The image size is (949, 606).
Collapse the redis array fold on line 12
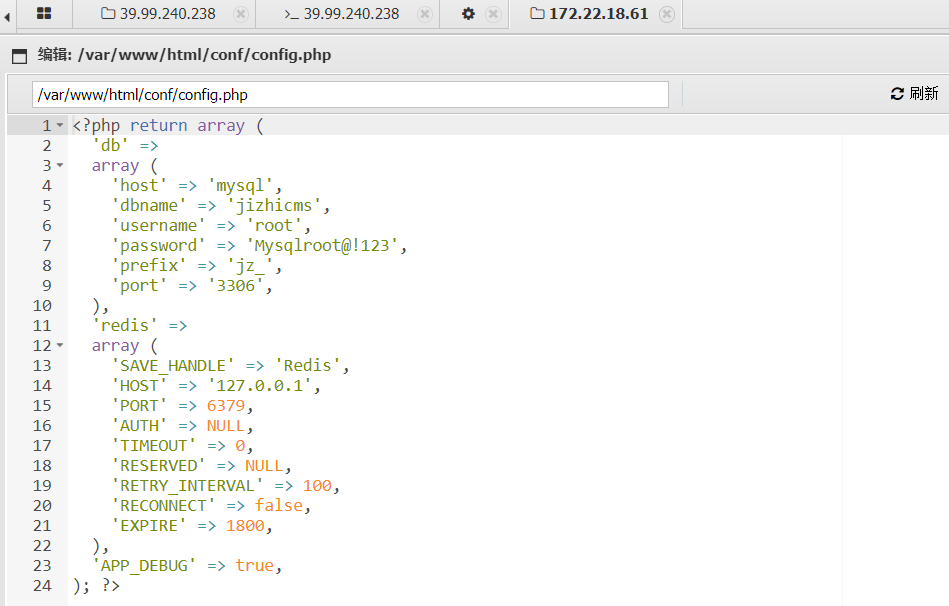pos(60,345)
